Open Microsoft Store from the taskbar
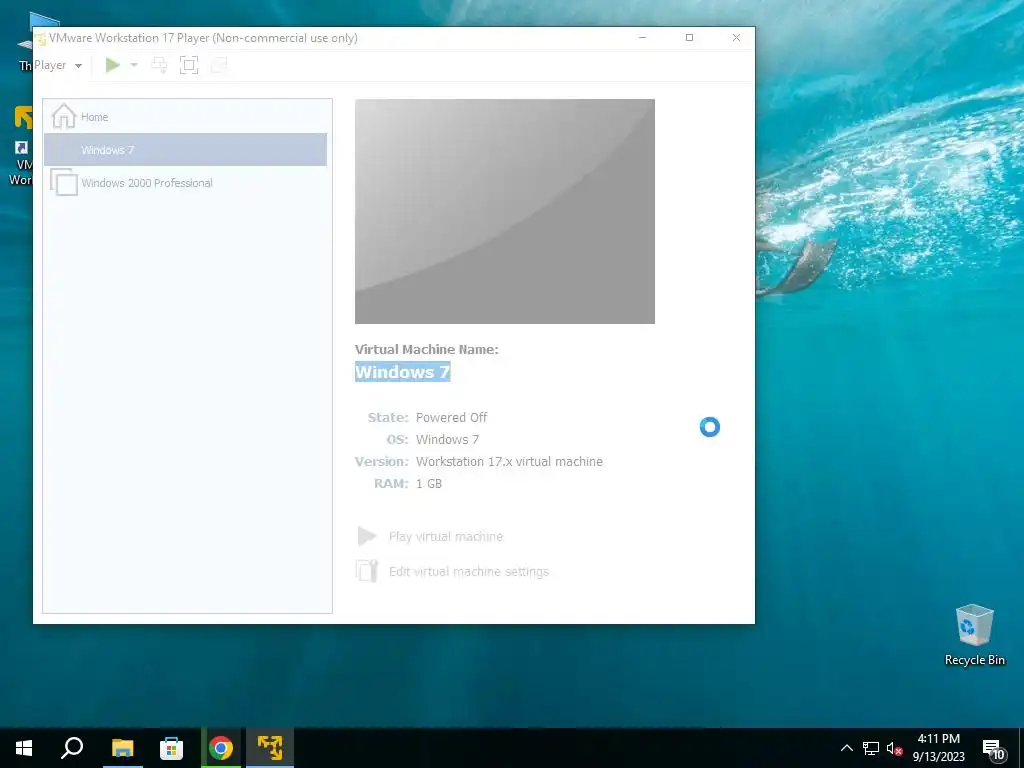 click(171, 748)
